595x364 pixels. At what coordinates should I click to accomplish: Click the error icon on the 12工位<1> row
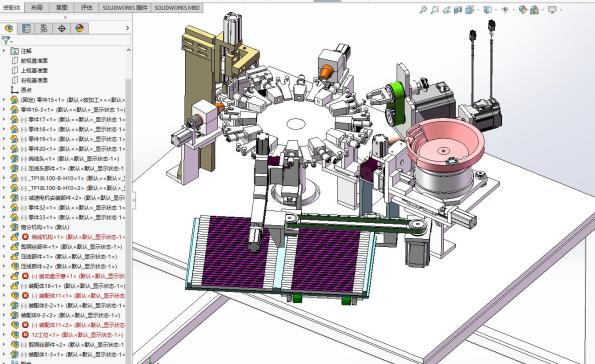tap(25, 335)
